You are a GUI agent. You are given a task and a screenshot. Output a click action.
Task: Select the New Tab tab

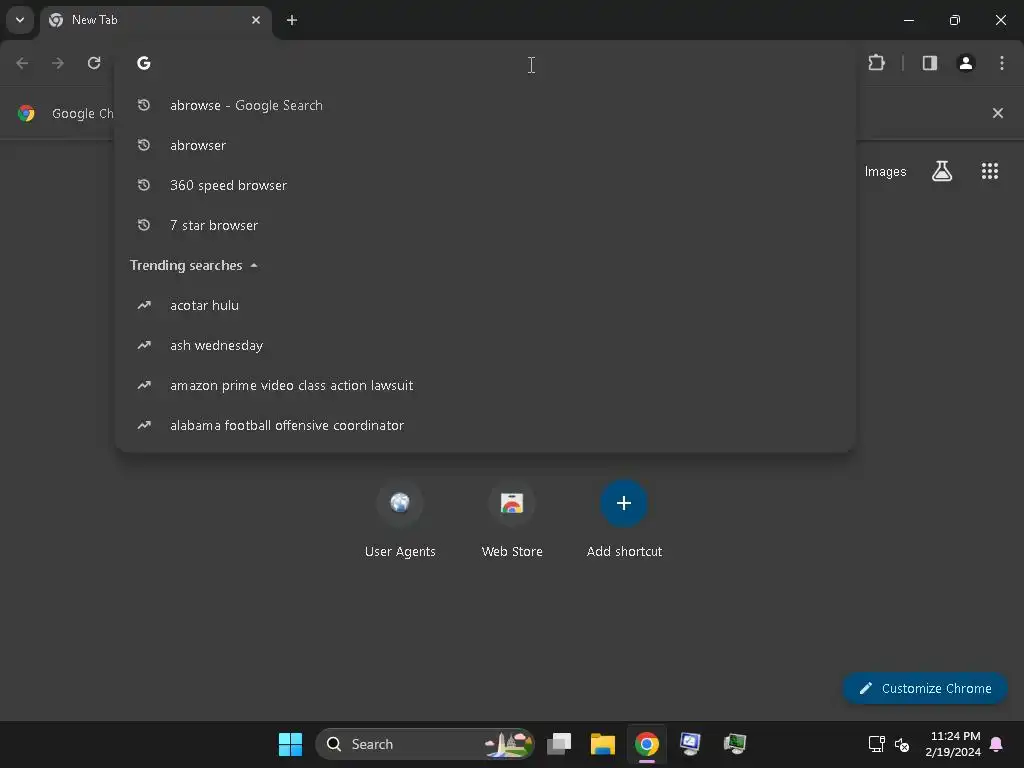155,20
